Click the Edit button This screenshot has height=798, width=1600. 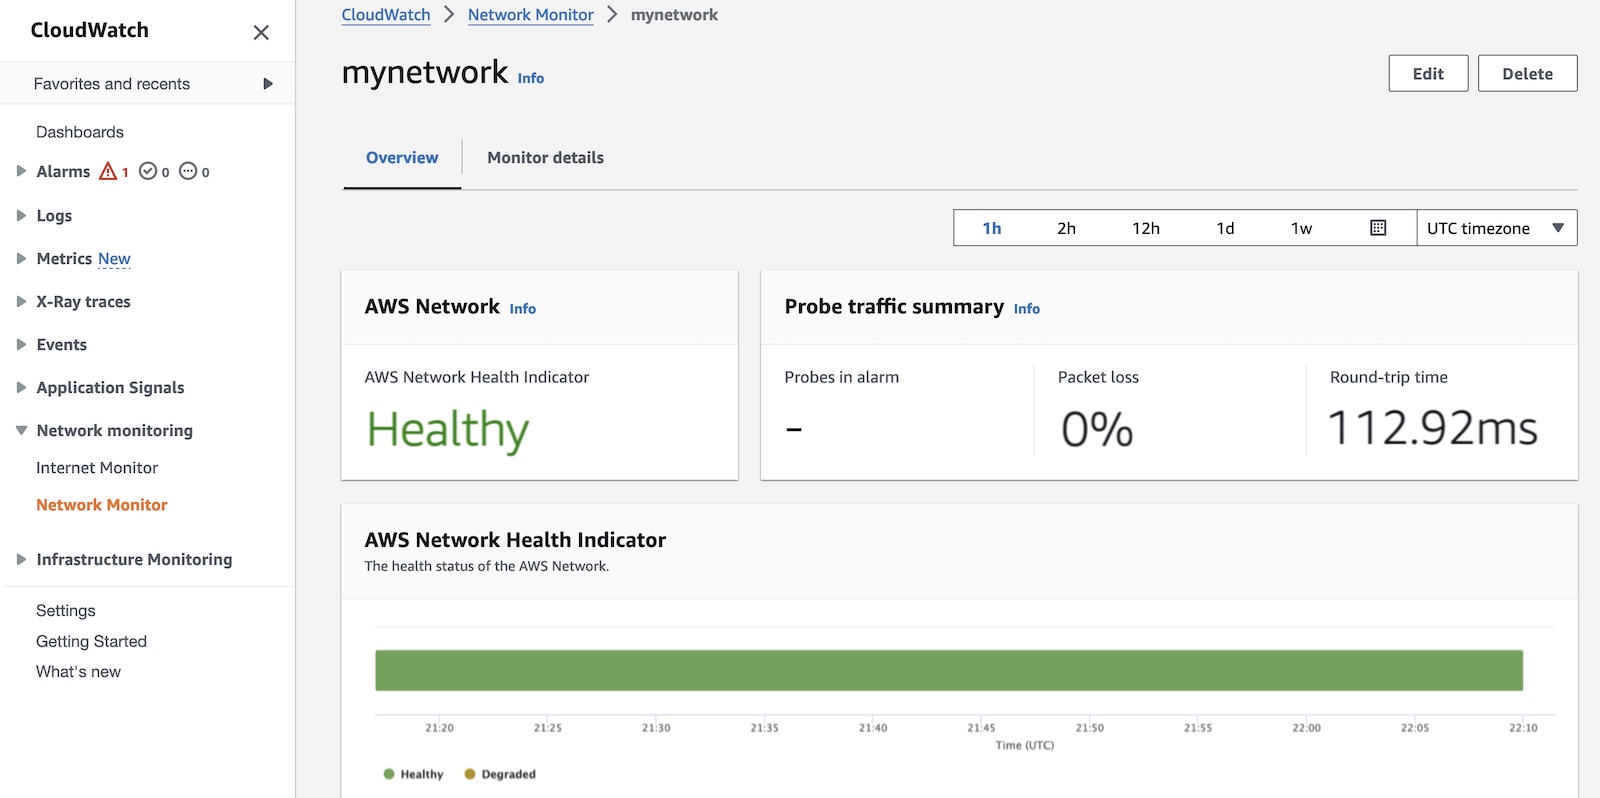click(x=1427, y=74)
